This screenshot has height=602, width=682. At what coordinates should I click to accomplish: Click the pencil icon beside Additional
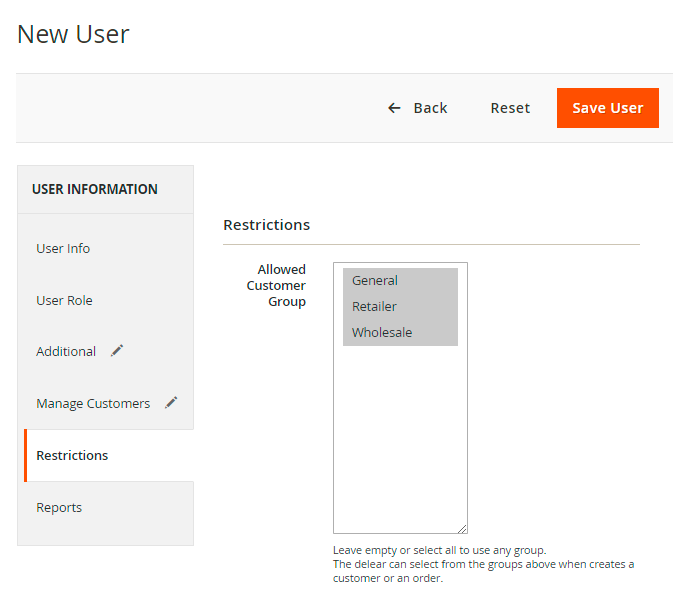coord(117,351)
